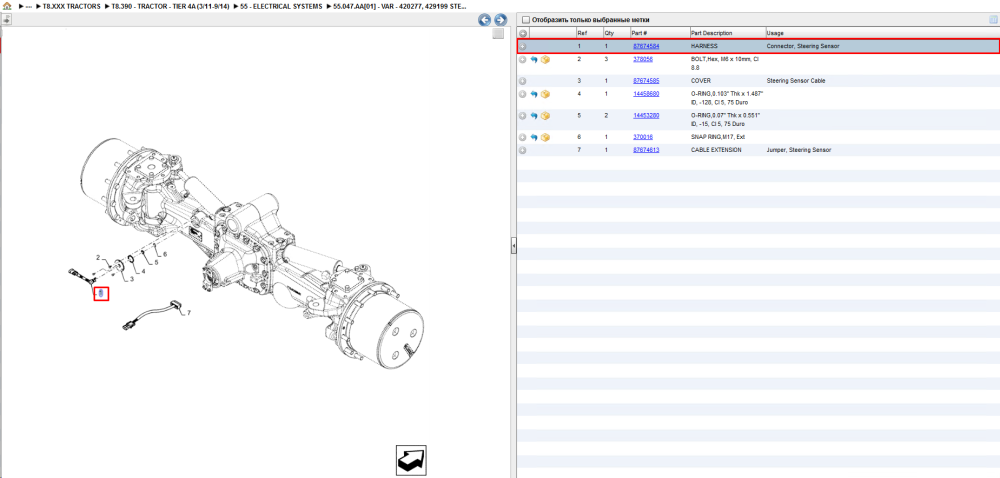Click the plus icon on the SNAP RING row
The width and height of the screenshot is (1000, 478).
point(522,137)
